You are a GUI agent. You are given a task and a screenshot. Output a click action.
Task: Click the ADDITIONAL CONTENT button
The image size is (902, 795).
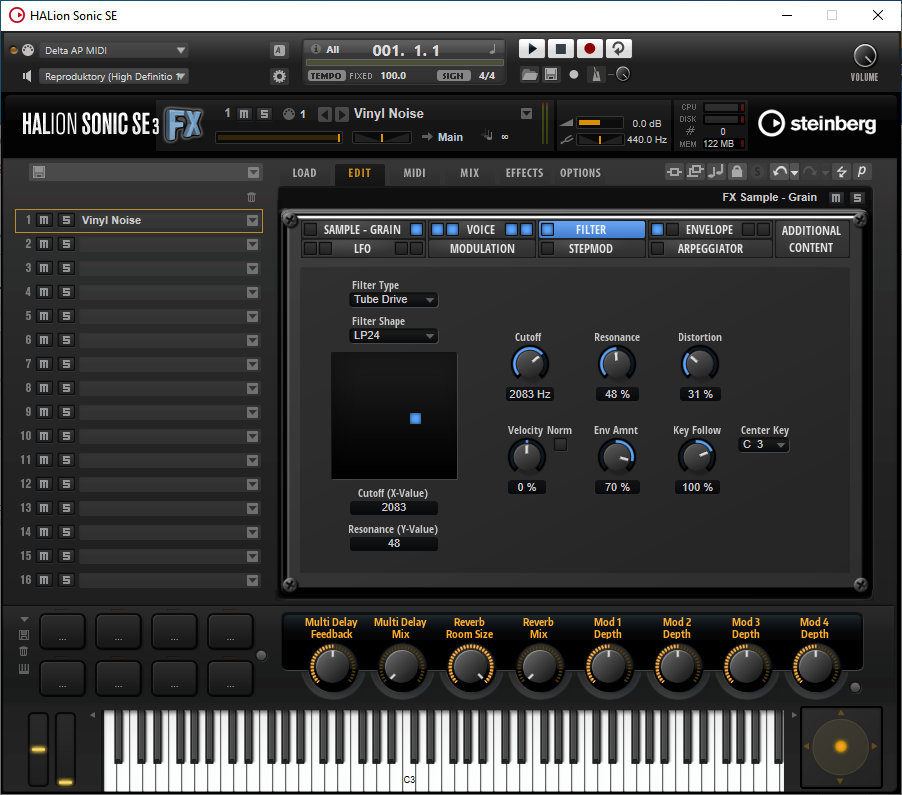[811, 239]
